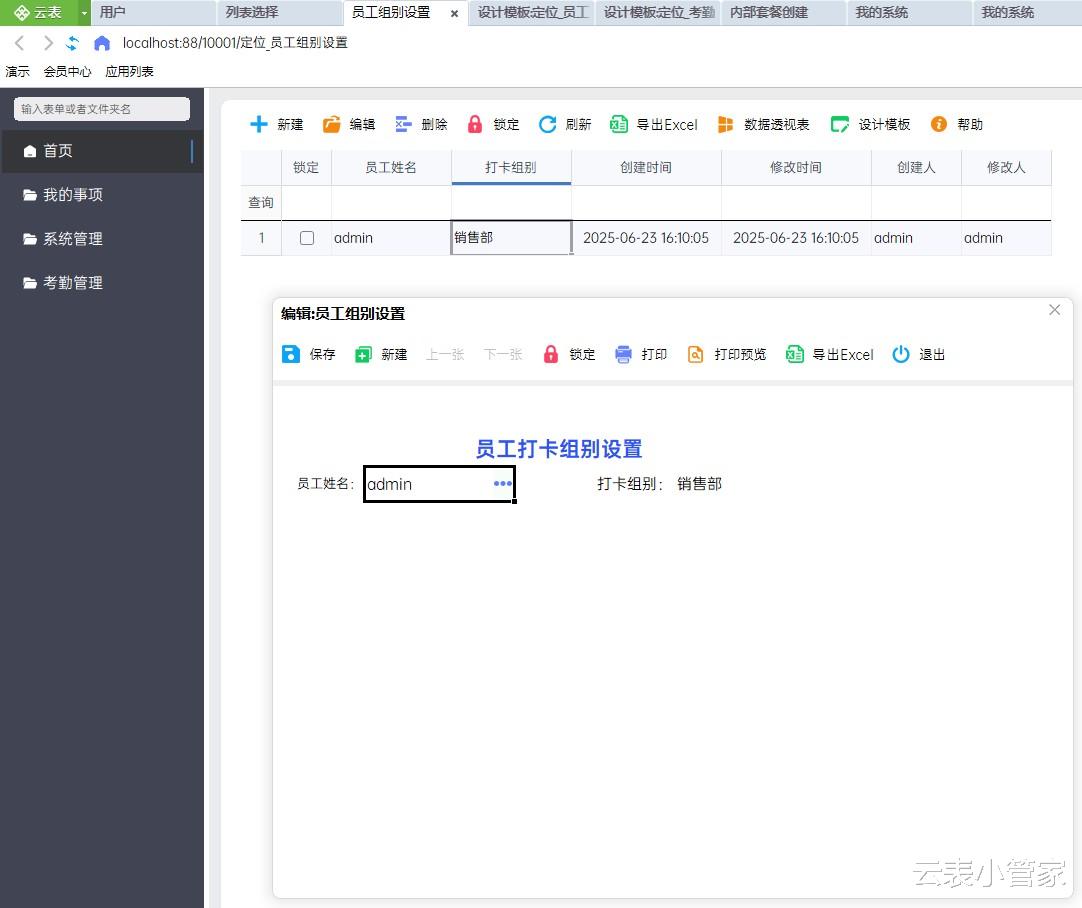Export via 导出Excel in edit dialog
This screenshot has width=1082, height=908.
(x=795, y=354)
